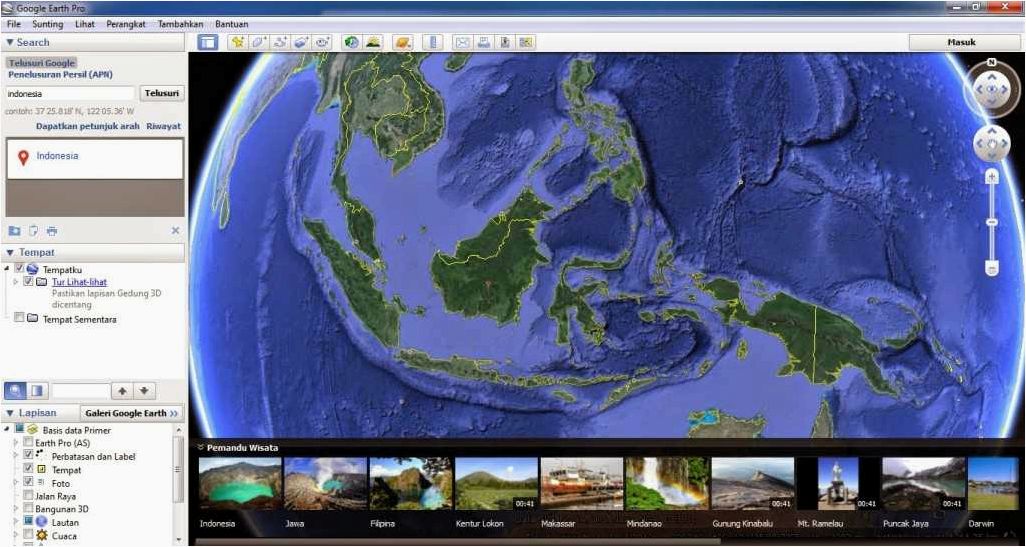
Task: Uncheck the Tempatku checkbox
Action: tap(20, 269)
